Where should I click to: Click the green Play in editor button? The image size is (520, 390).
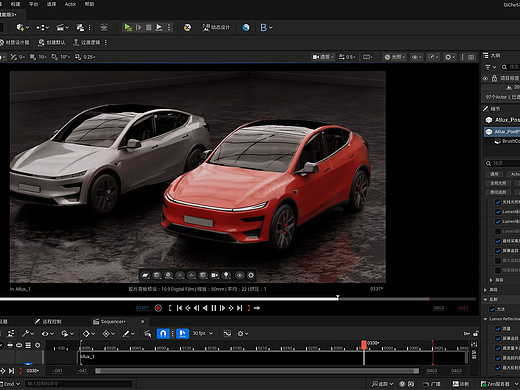(128, 27)
